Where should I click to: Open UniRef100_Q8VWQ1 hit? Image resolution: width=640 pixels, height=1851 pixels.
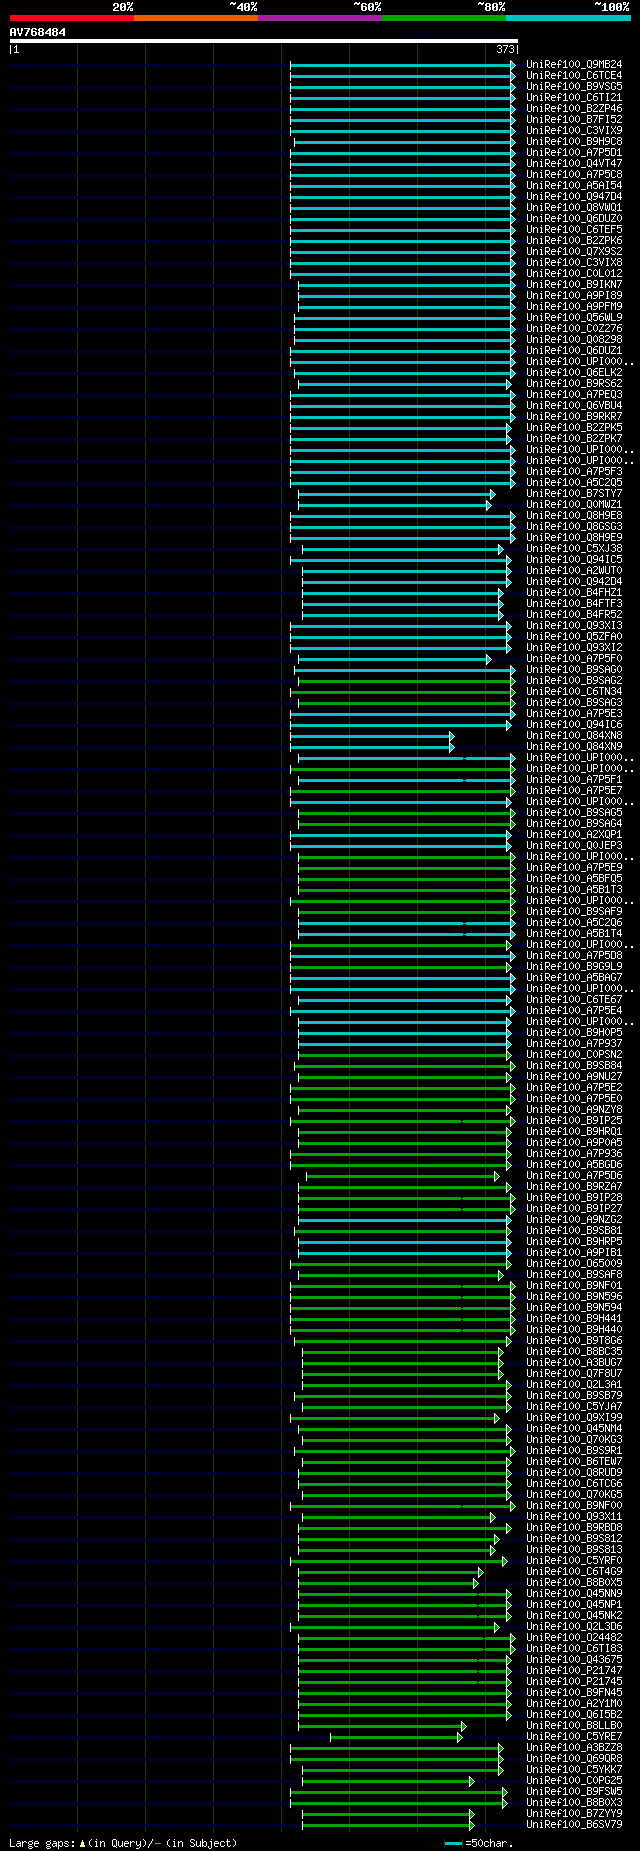(x=574, y=208)
